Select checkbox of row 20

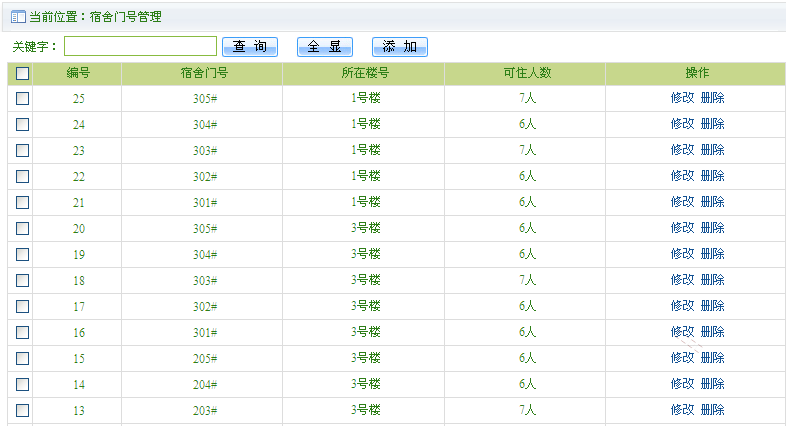click(23, 229)
